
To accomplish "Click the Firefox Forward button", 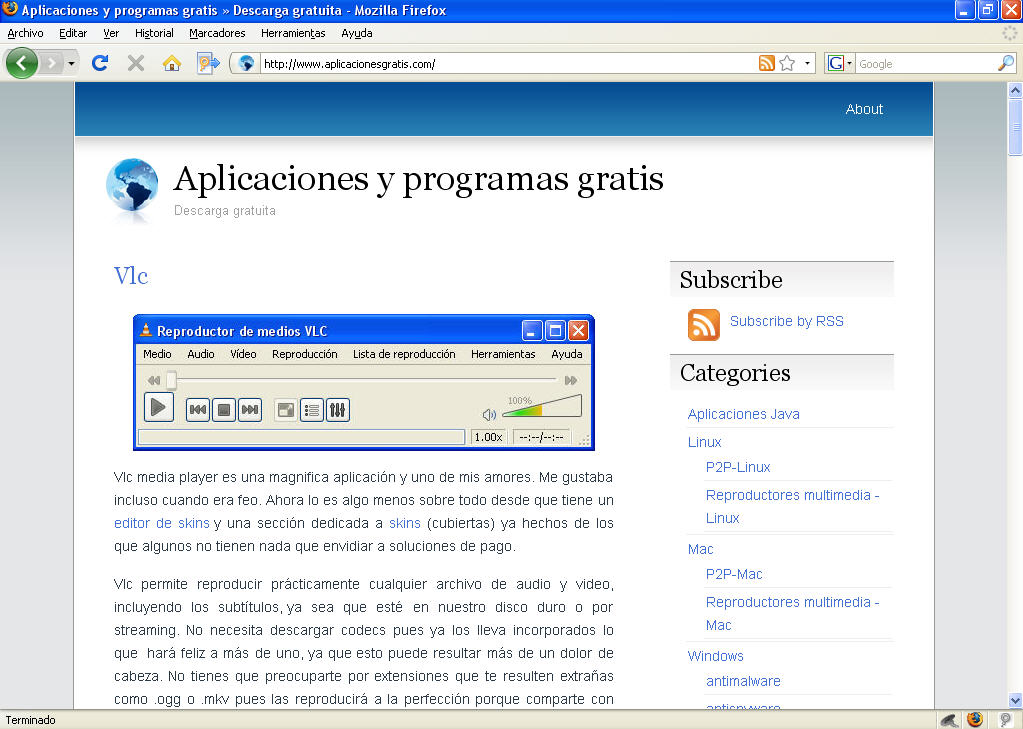I will (x=51, y=63).
